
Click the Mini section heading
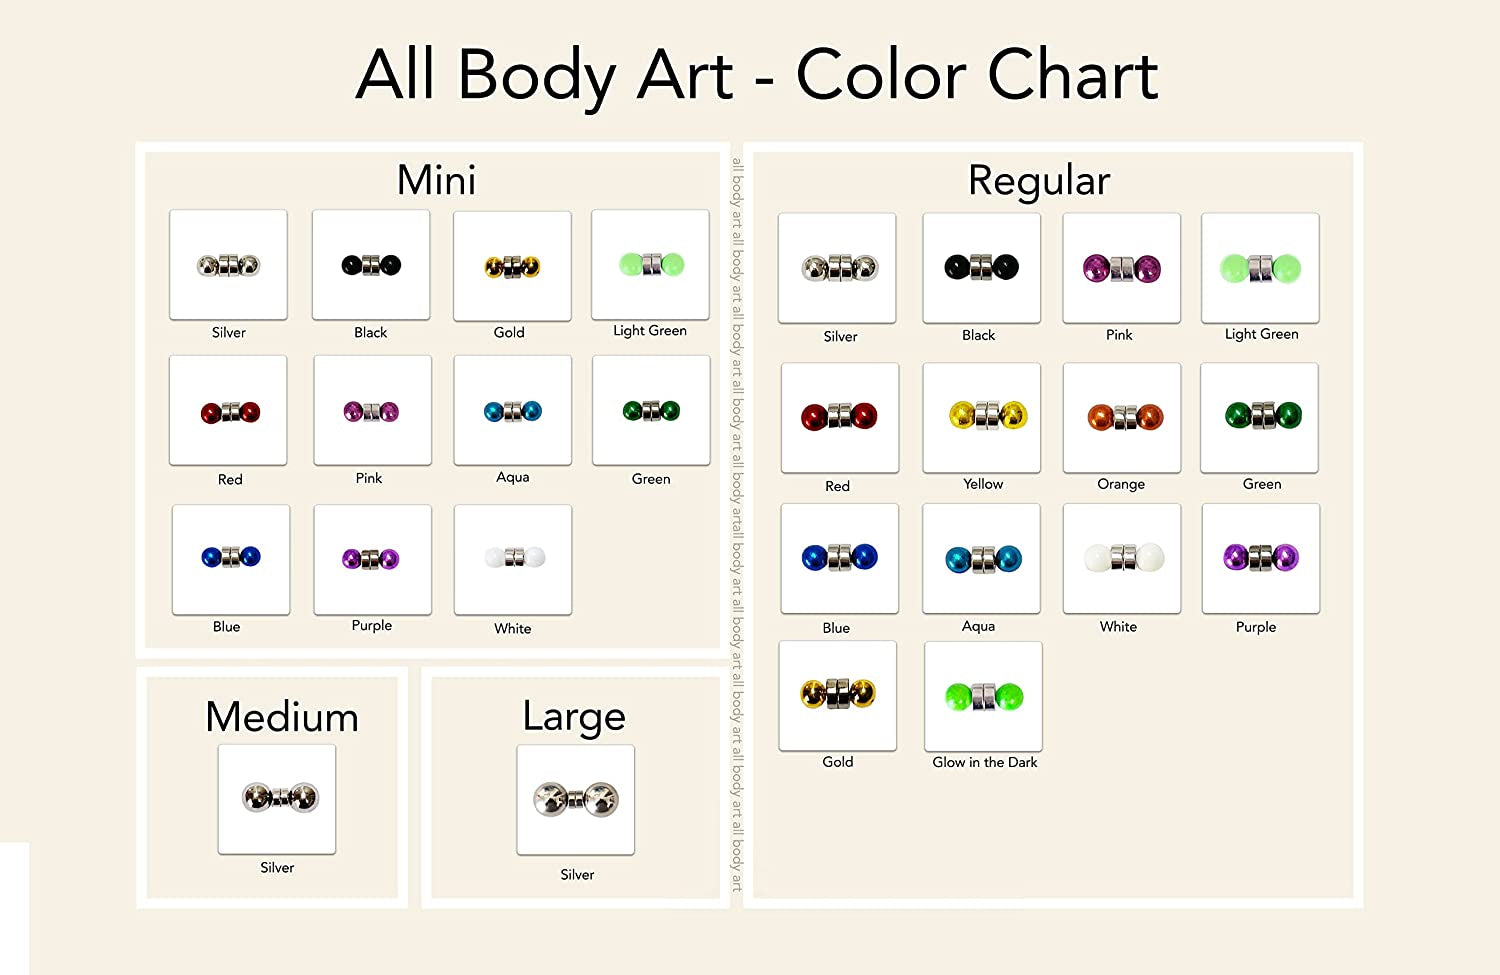point(436,181)
